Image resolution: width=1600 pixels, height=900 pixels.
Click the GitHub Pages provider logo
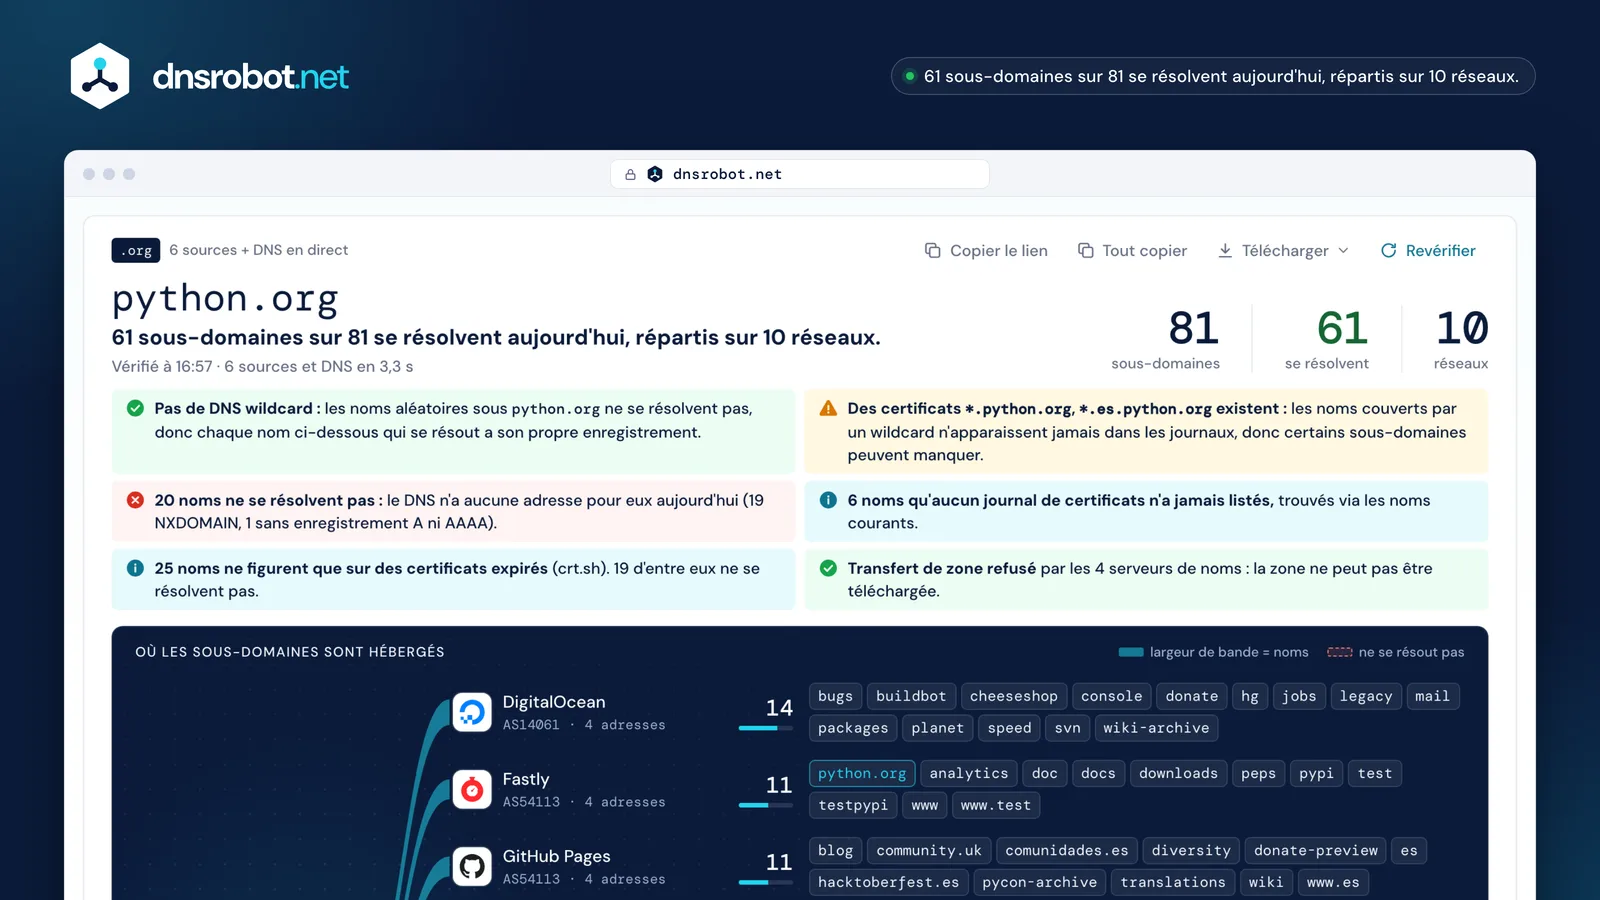click(x=472, y=866)
